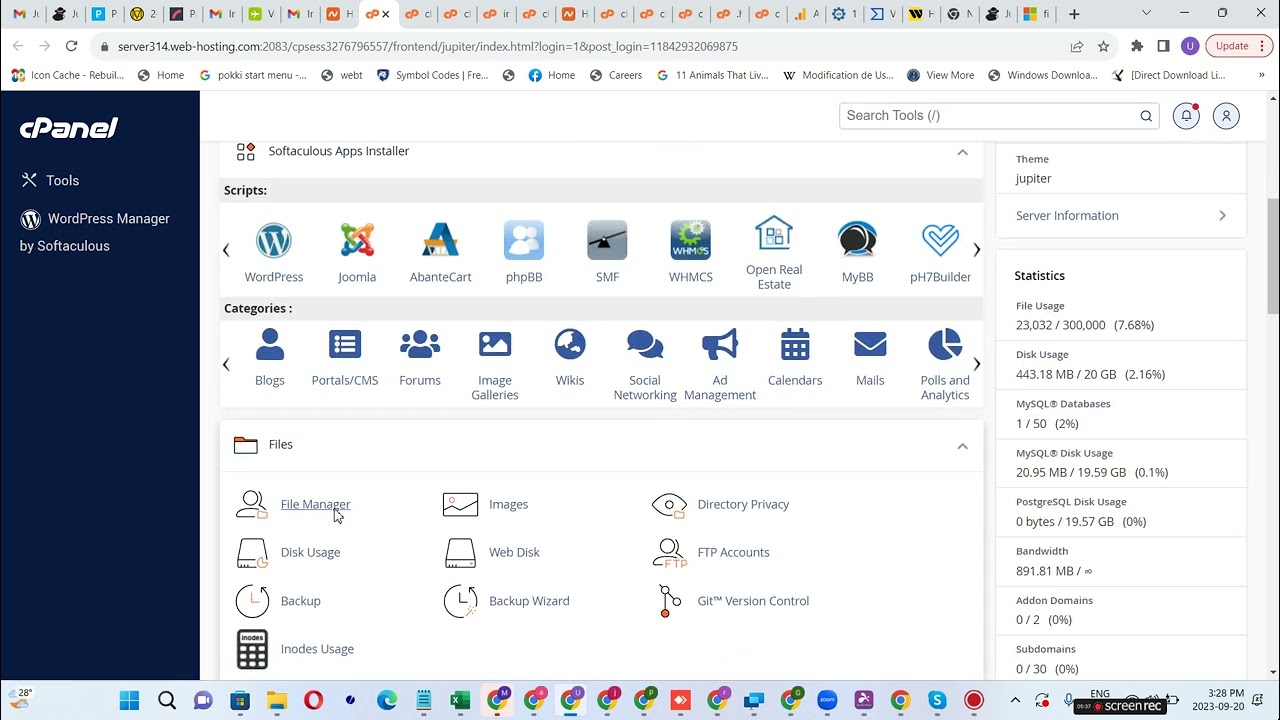Open the Images link
Viewport: 1280px width, 720px height.
(508, 504)
